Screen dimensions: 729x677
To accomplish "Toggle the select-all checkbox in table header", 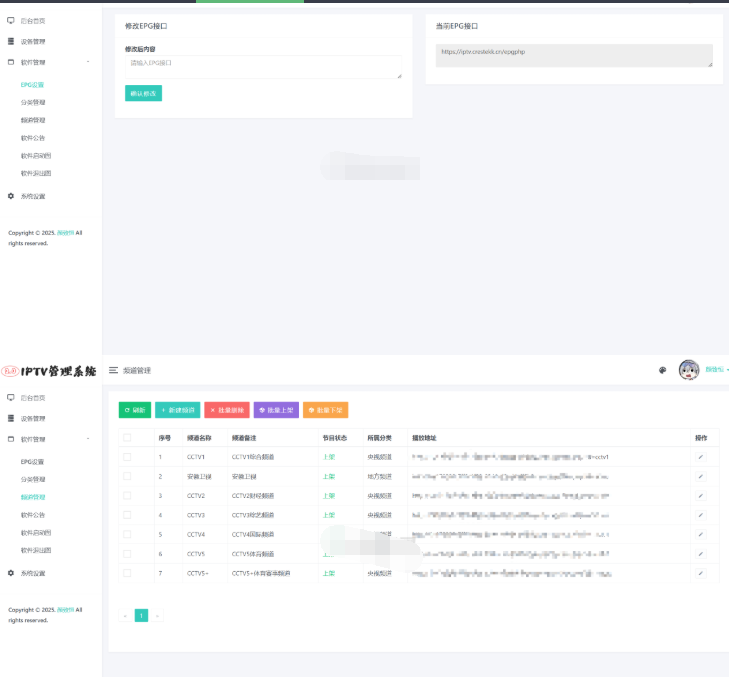I will tap(127, 438).
